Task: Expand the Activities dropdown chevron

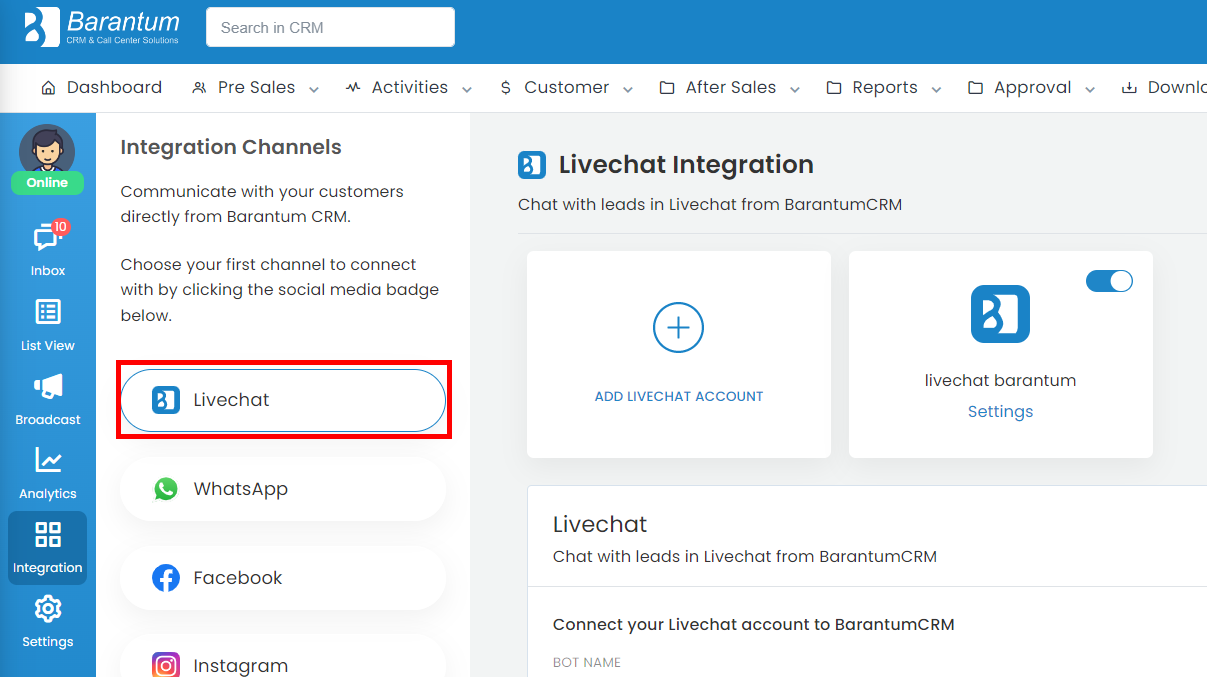Action: [x=467, y=89]
